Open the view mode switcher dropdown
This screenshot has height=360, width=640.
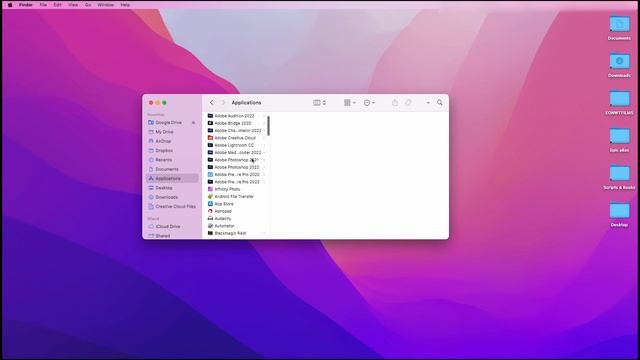click(319, 103)
